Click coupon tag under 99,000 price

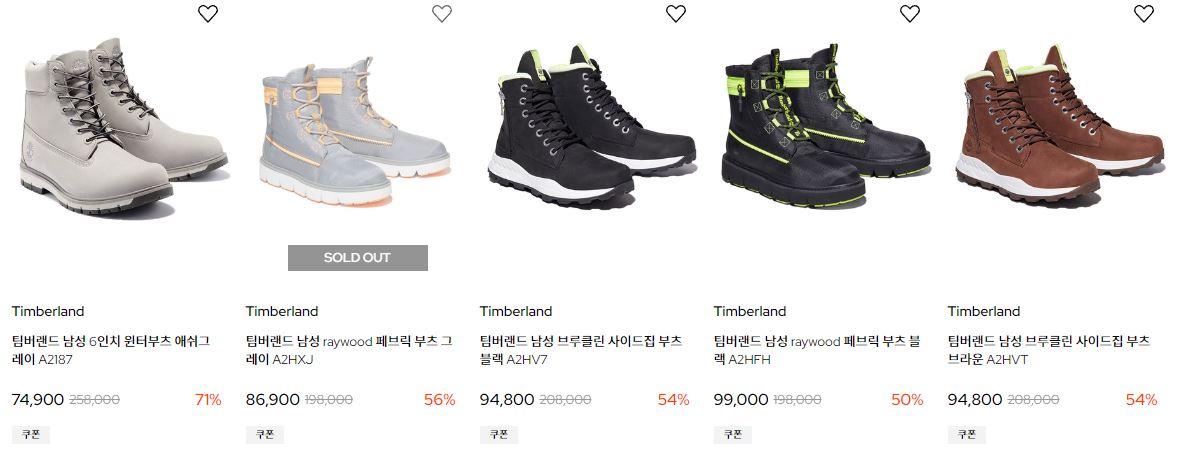tap(733, 435)
